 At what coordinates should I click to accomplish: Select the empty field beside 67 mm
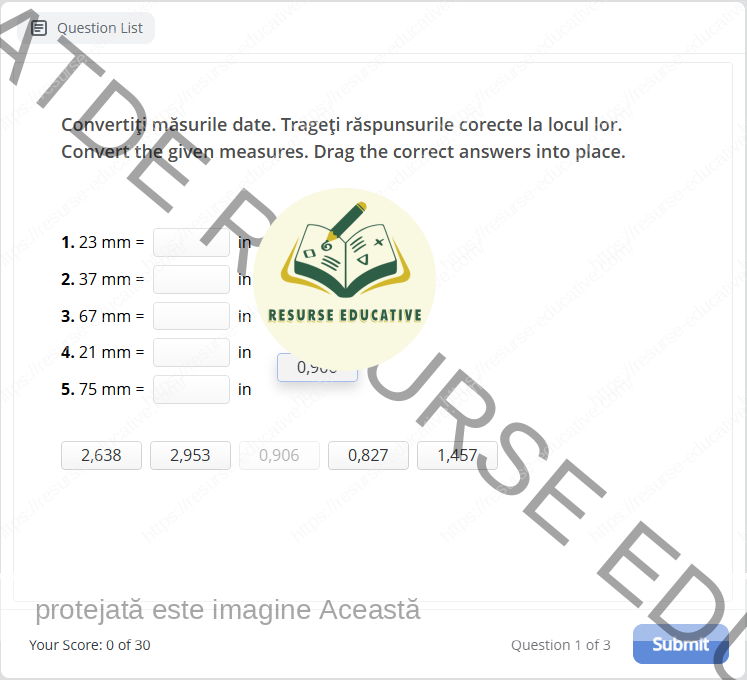pyautogui.click(x=191, y=316)
